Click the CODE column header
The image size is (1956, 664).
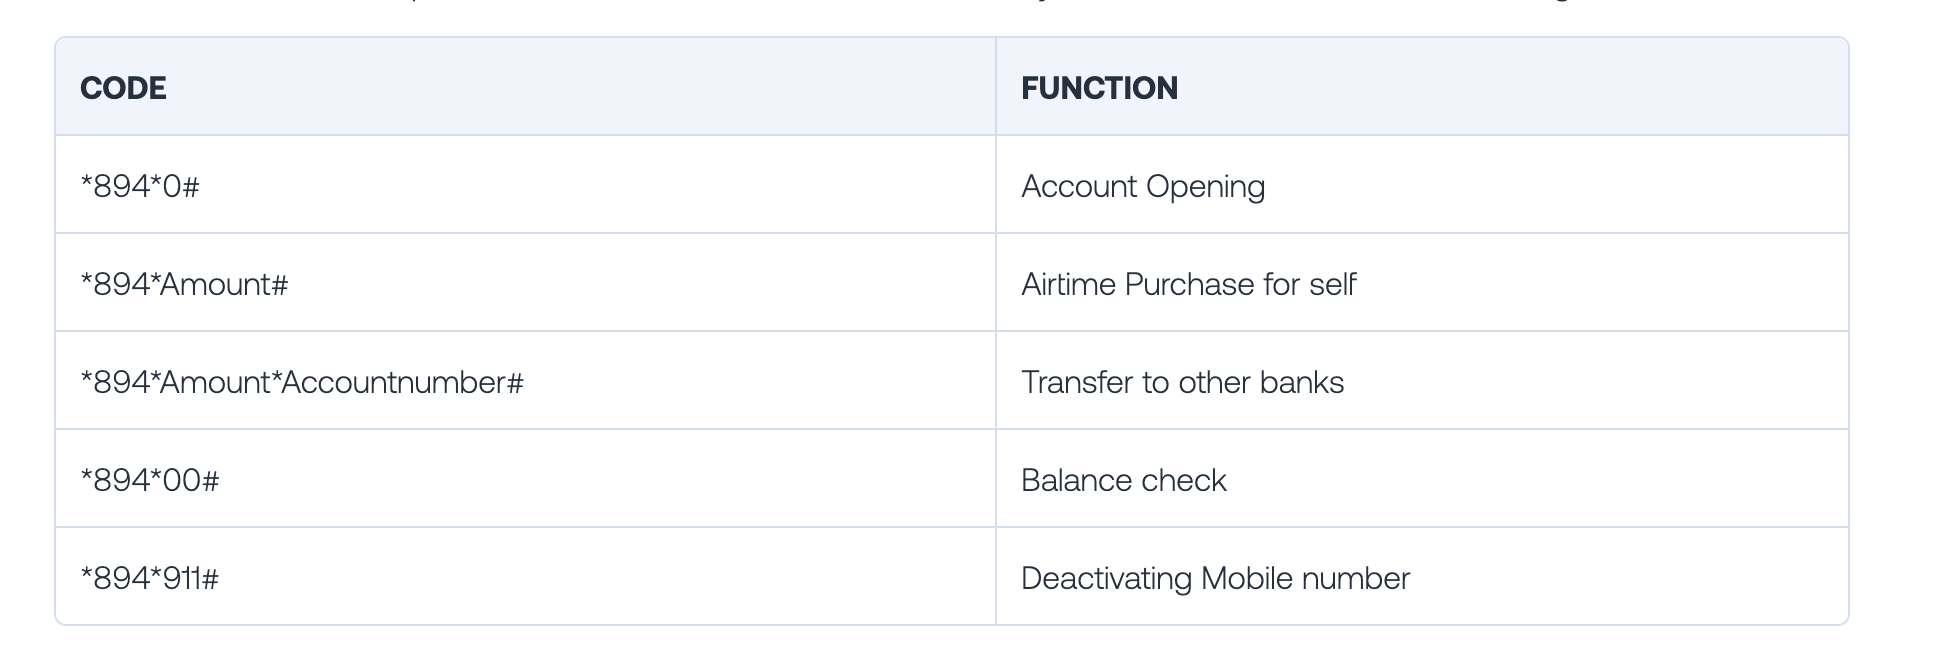click(x=123, y=88)
